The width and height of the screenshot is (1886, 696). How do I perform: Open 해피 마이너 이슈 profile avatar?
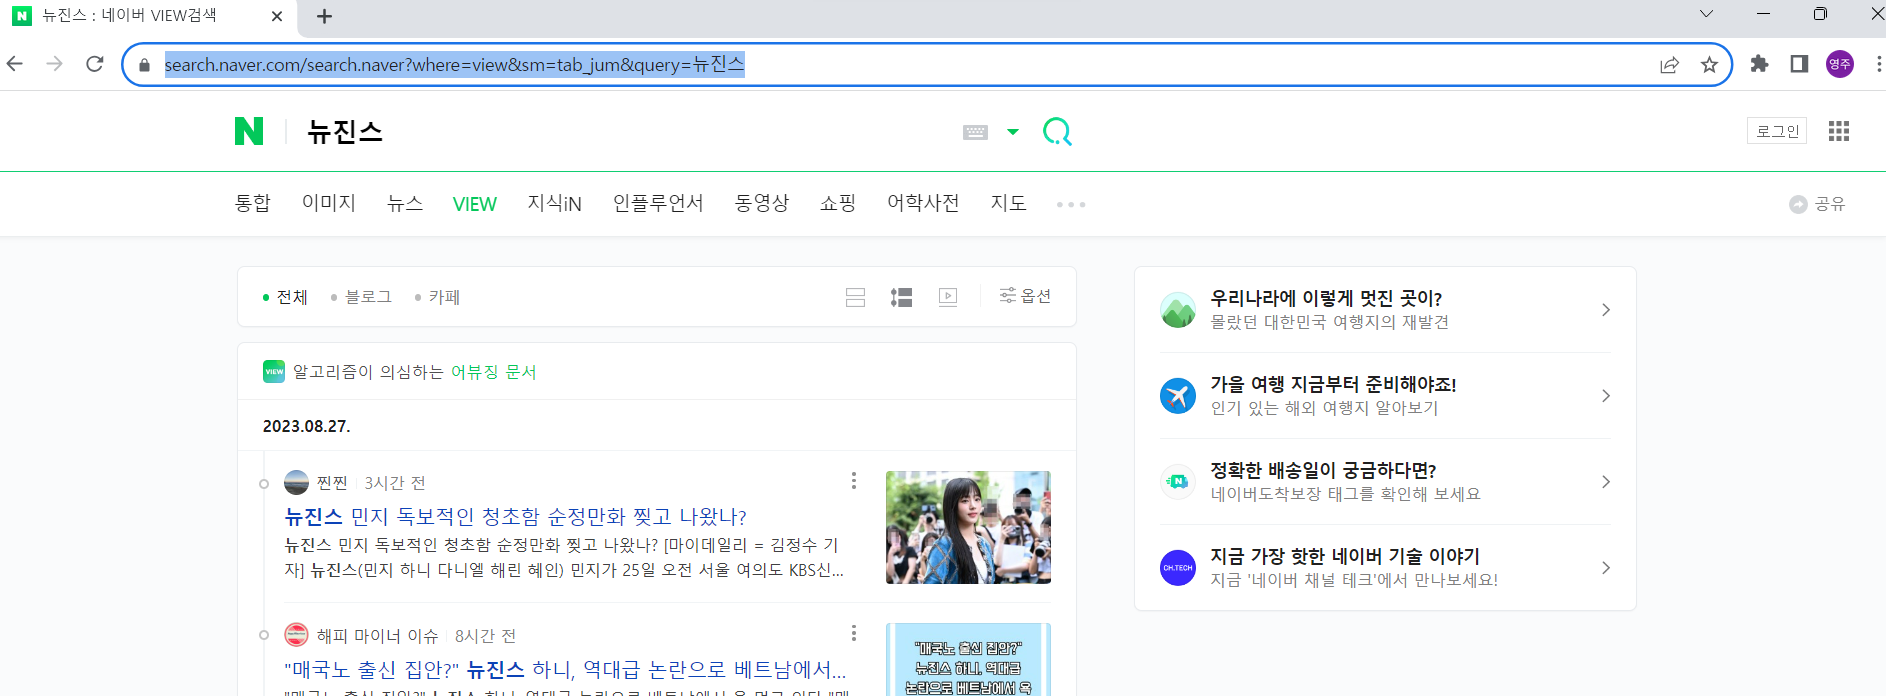click(296, 635)
